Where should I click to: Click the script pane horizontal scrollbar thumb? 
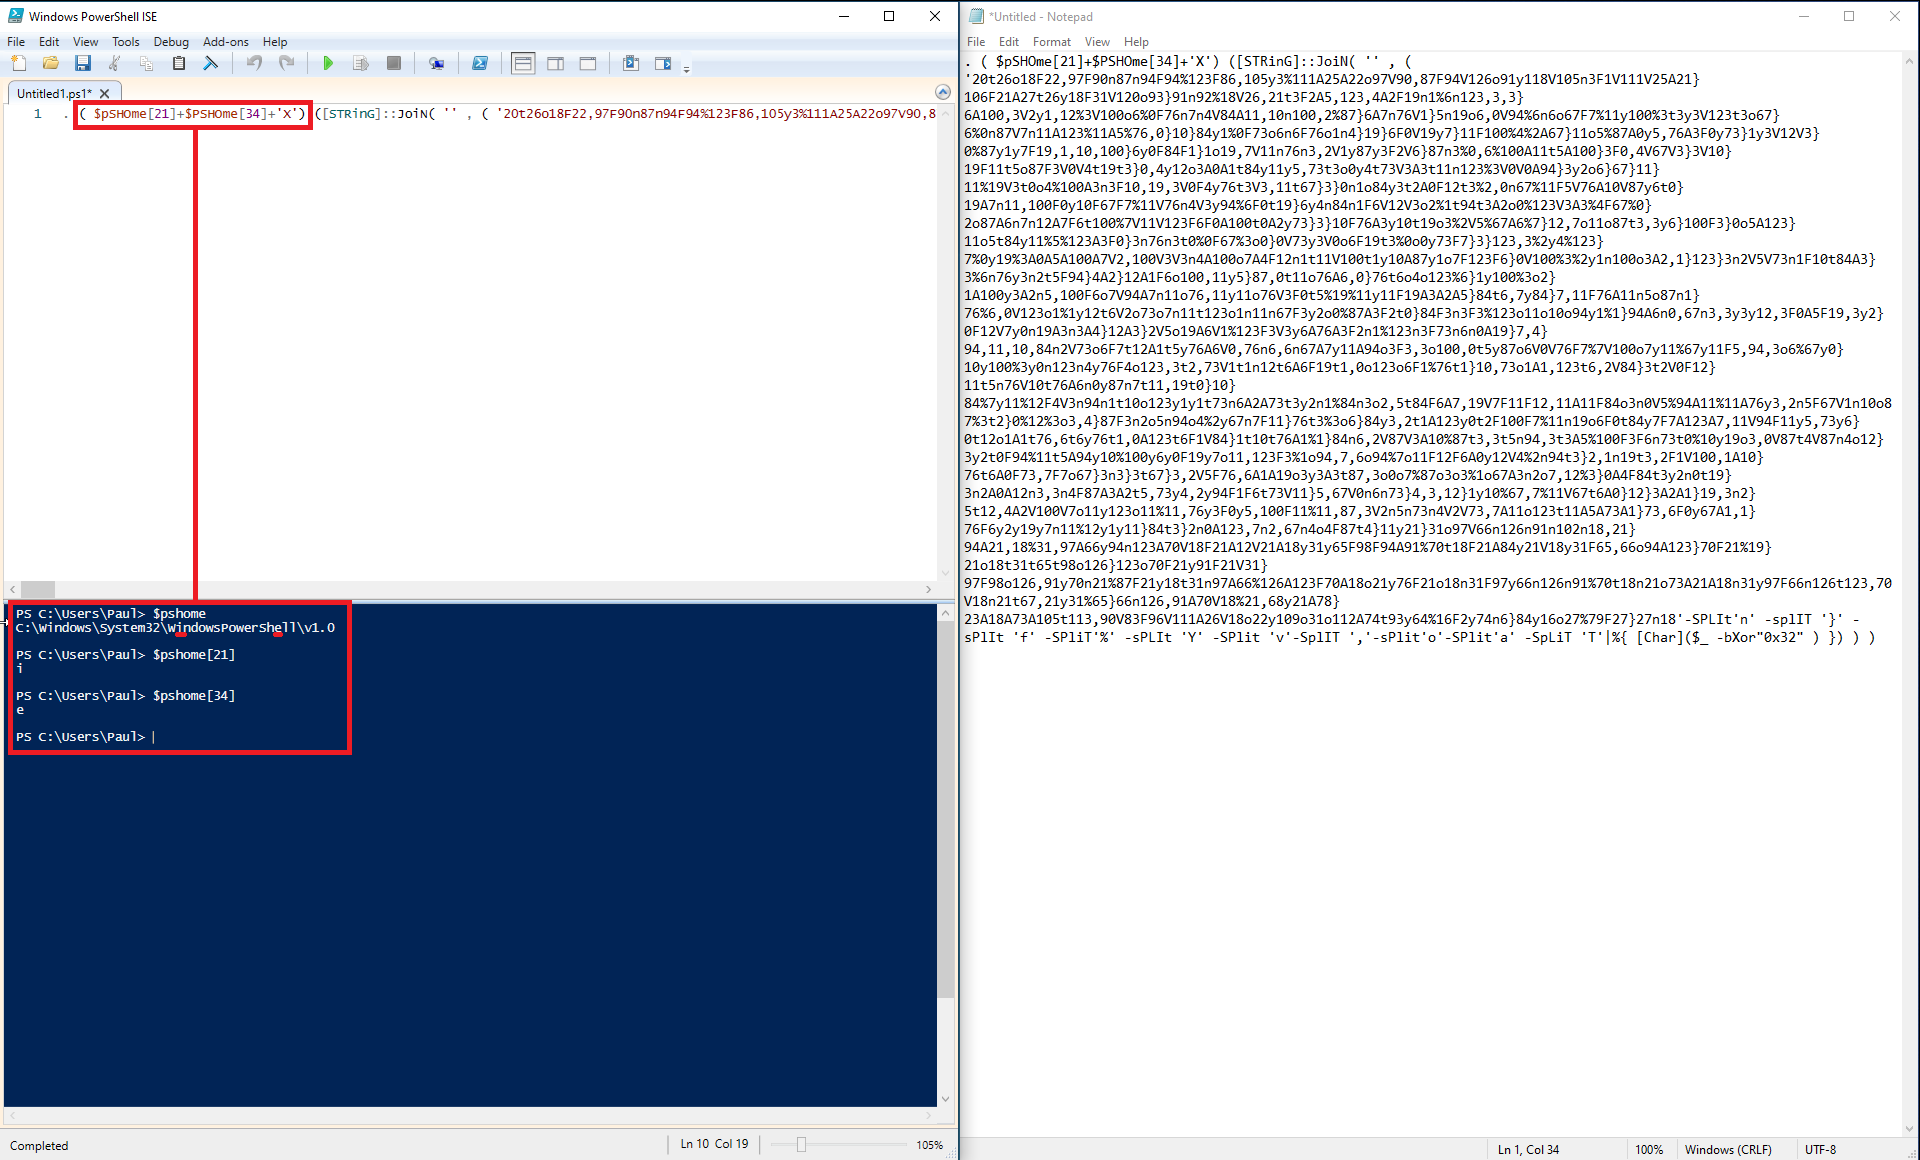click(x=38, y=589)
